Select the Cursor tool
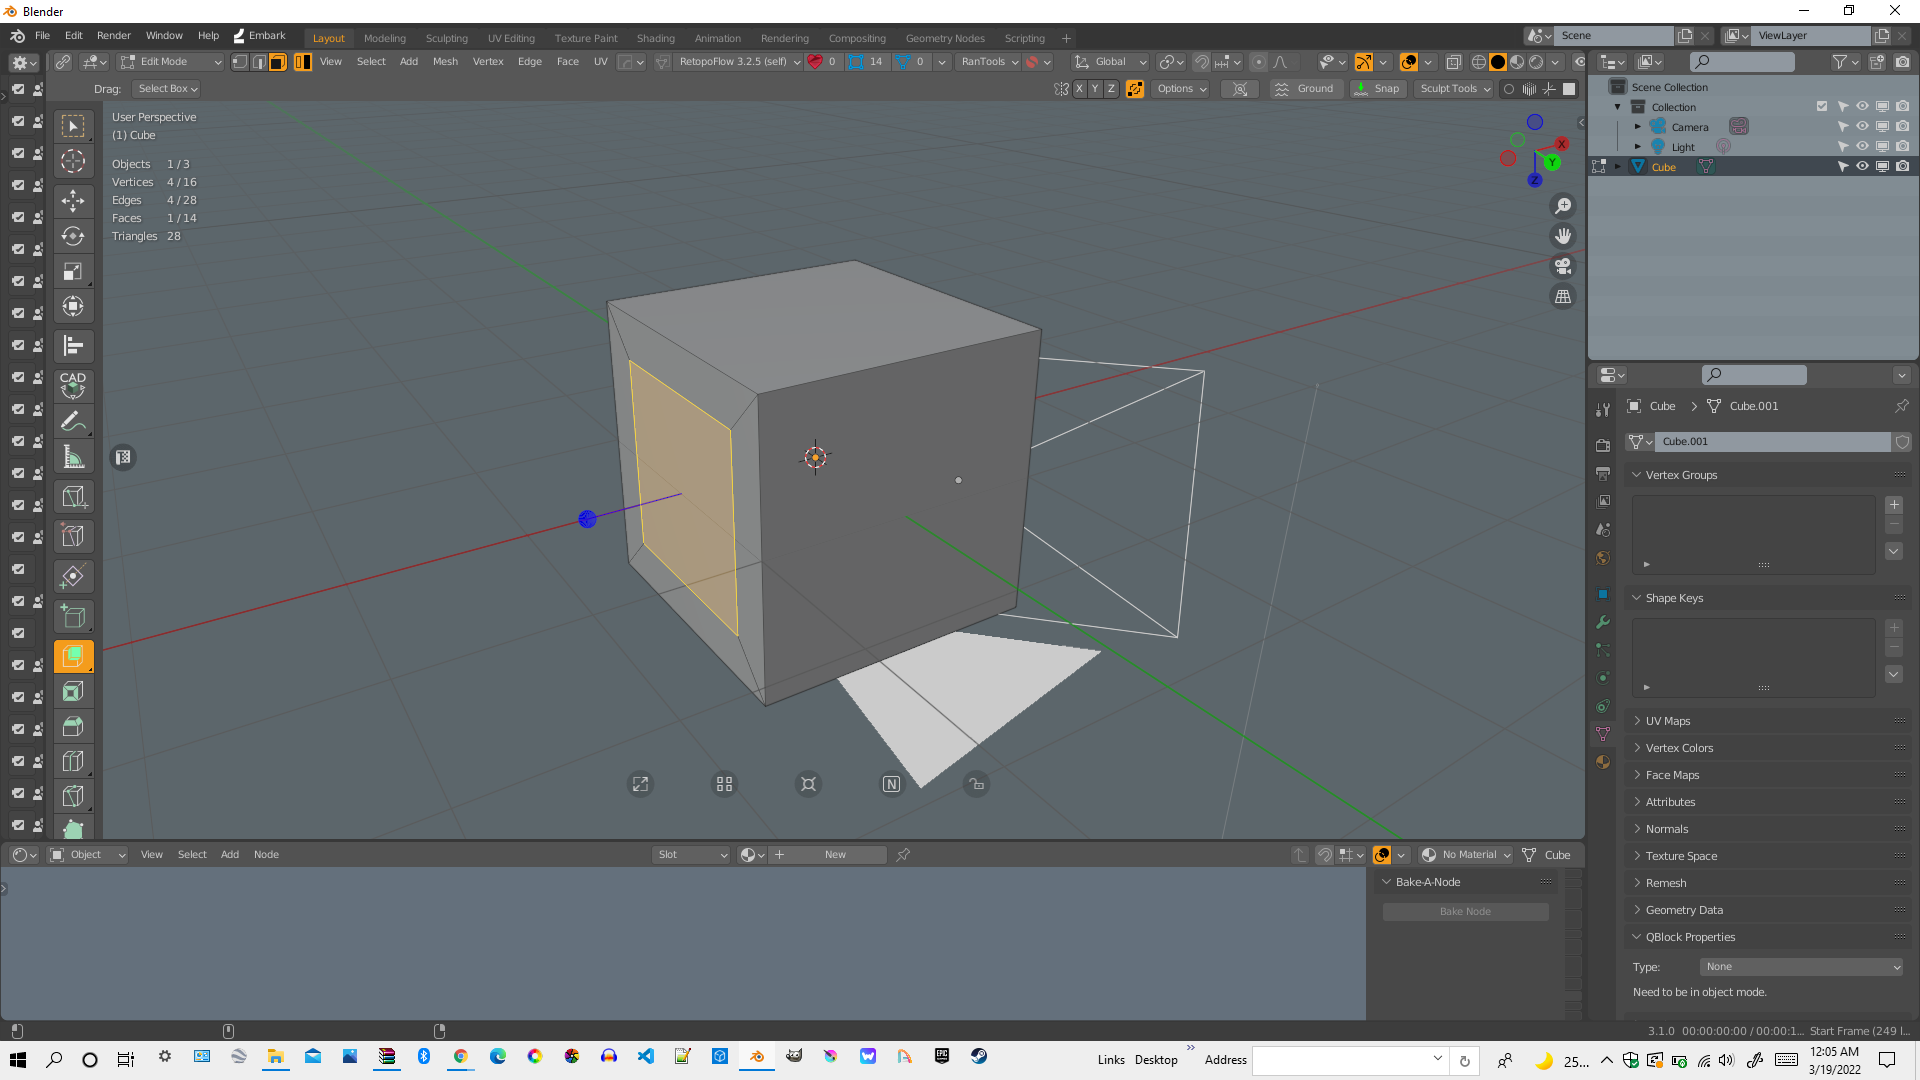 pyautogui.click(x=73, y=161)
